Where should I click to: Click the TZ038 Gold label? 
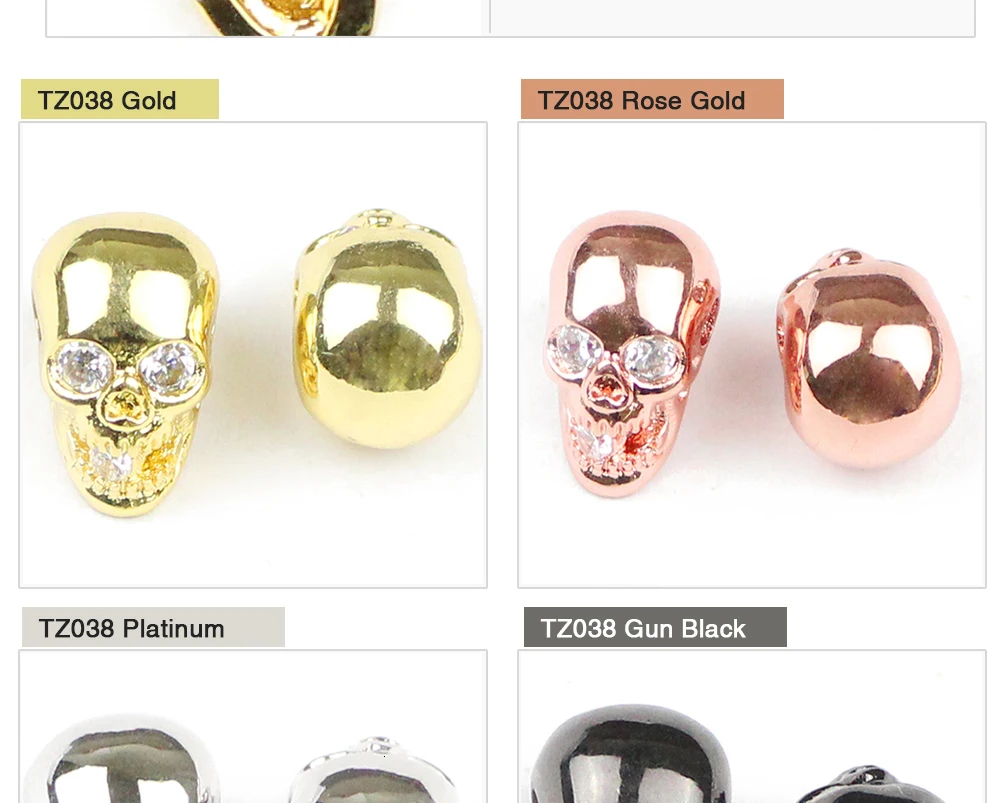click(120, 99)
